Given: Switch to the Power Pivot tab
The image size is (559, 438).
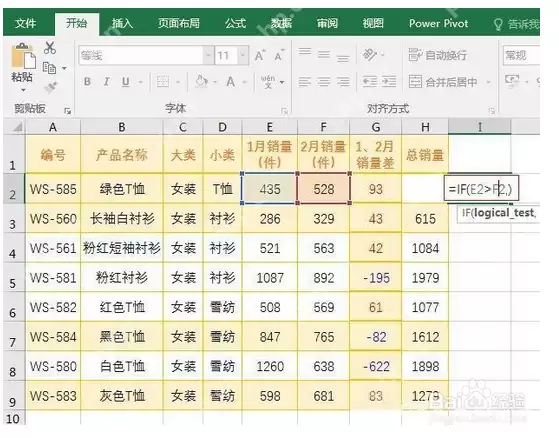Looking at the screenshot, I should 439,24.
